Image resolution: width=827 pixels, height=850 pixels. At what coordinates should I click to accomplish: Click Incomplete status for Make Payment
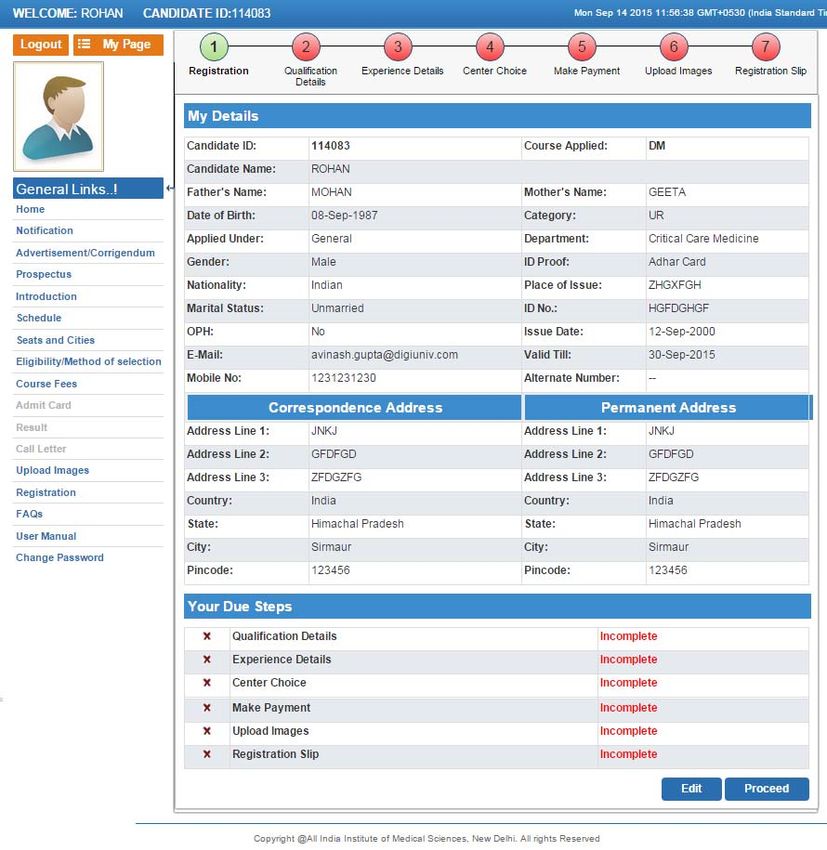pyautogui.click(x=629, y=707)
